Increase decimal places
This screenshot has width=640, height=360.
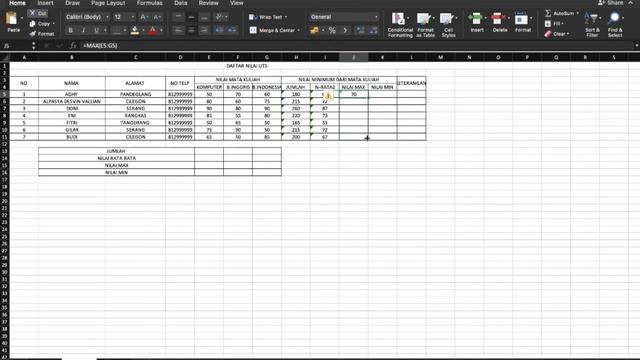(360, 30)
